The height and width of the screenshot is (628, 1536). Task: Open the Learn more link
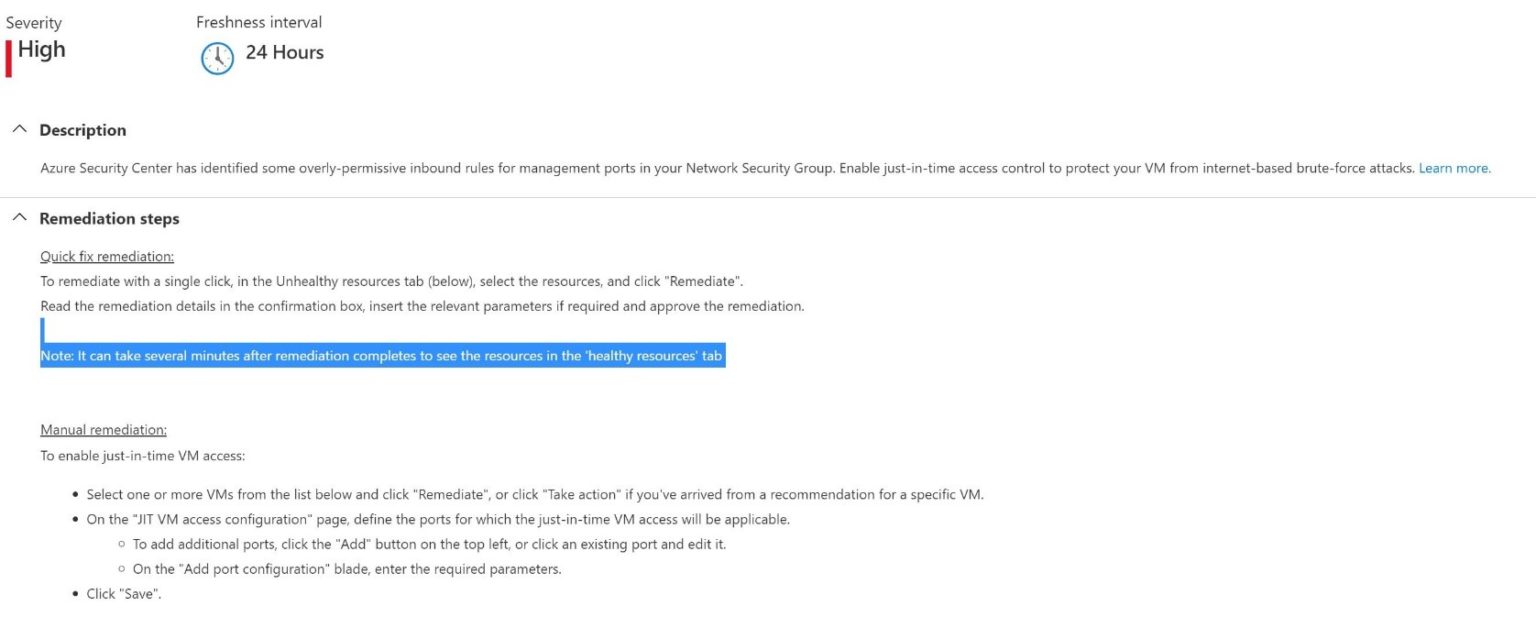pyautogui.click(x=1454, y=167)
